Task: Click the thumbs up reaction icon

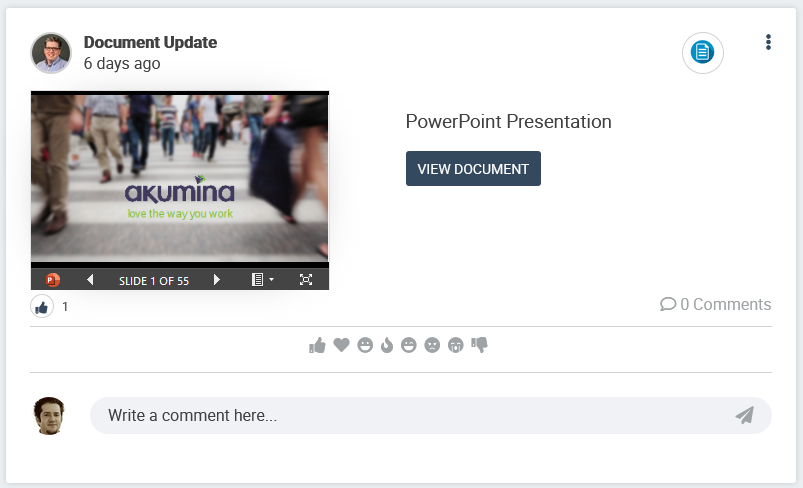Action: point(318,345)
